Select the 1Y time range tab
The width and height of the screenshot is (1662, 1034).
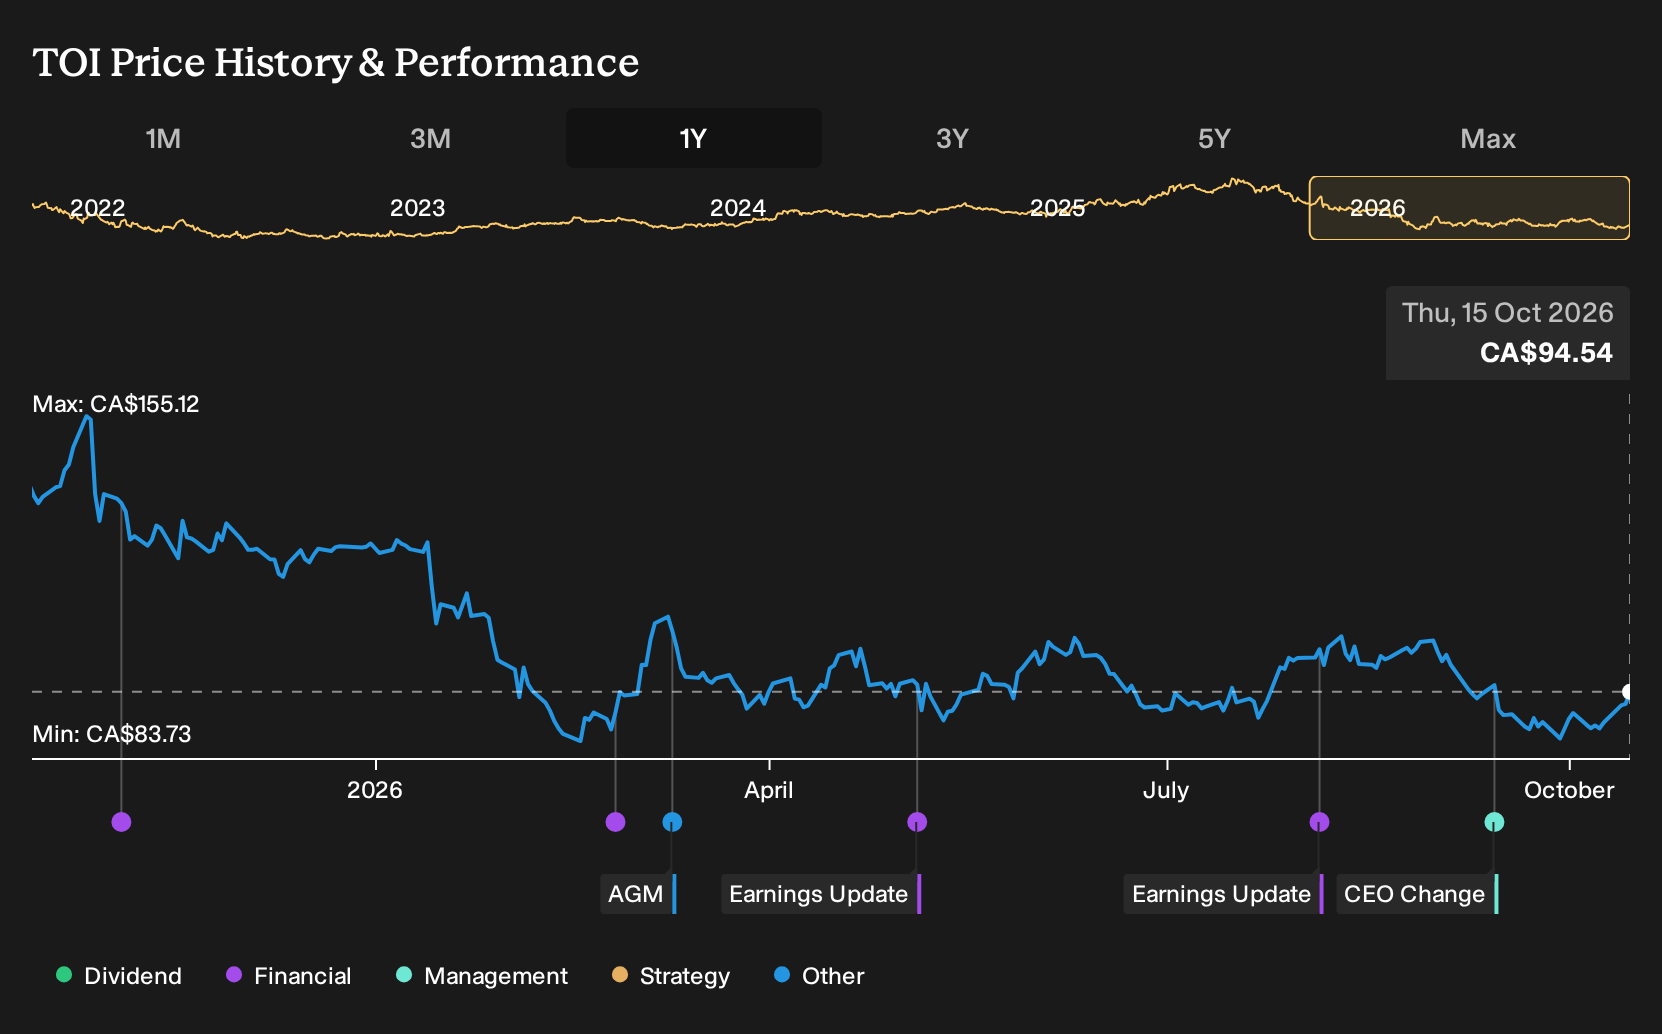pos(694,138)
